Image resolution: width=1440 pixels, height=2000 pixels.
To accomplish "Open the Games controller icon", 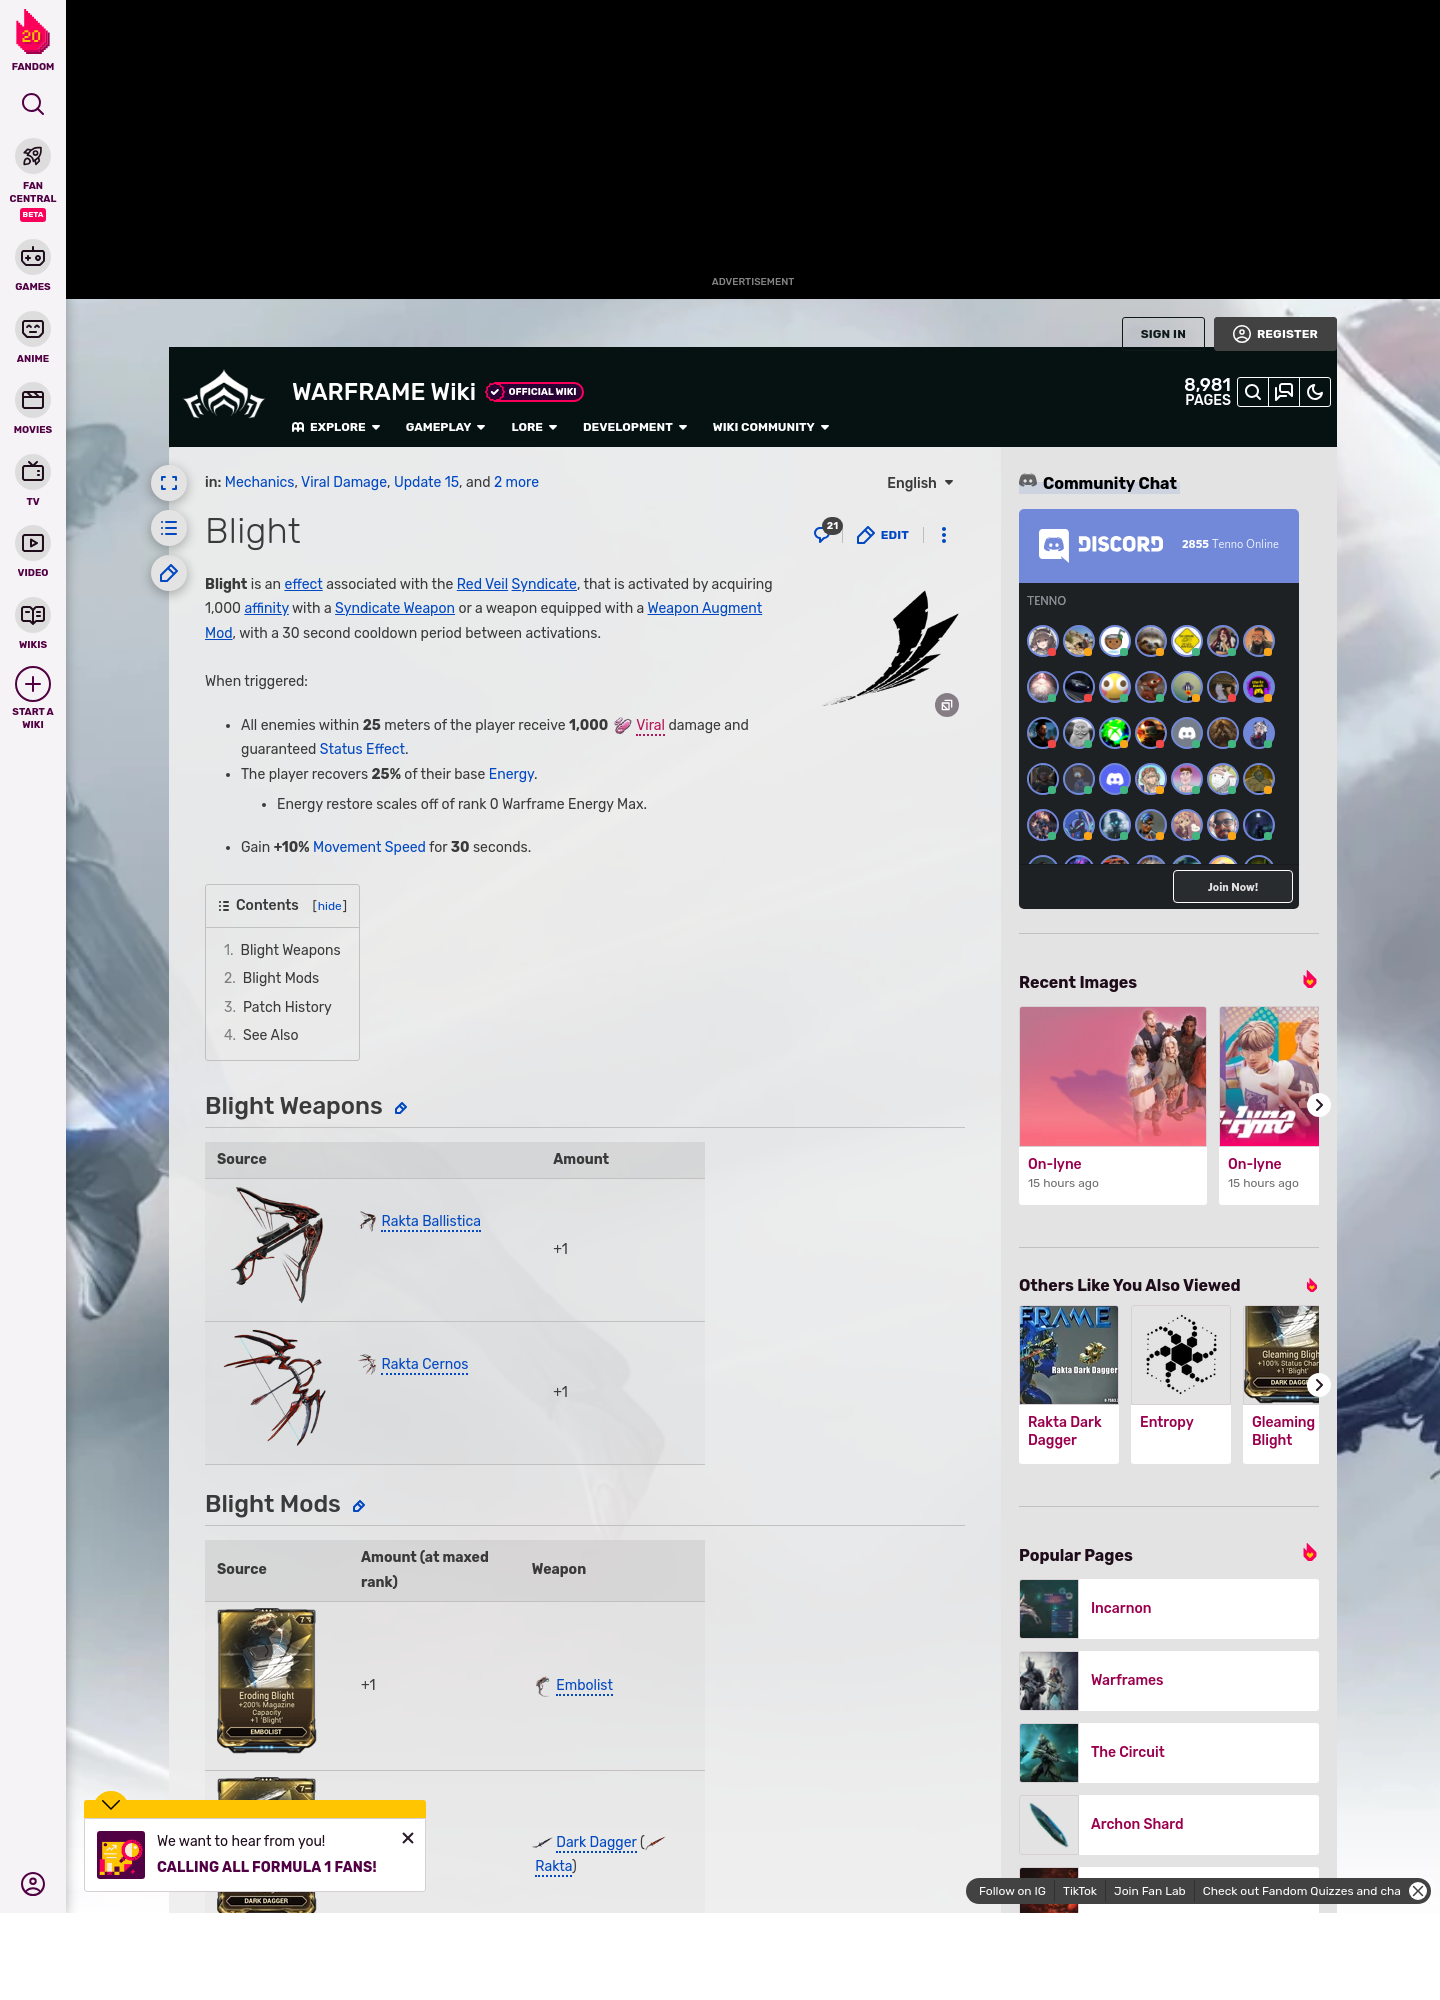I will click(x=33, y=257).
